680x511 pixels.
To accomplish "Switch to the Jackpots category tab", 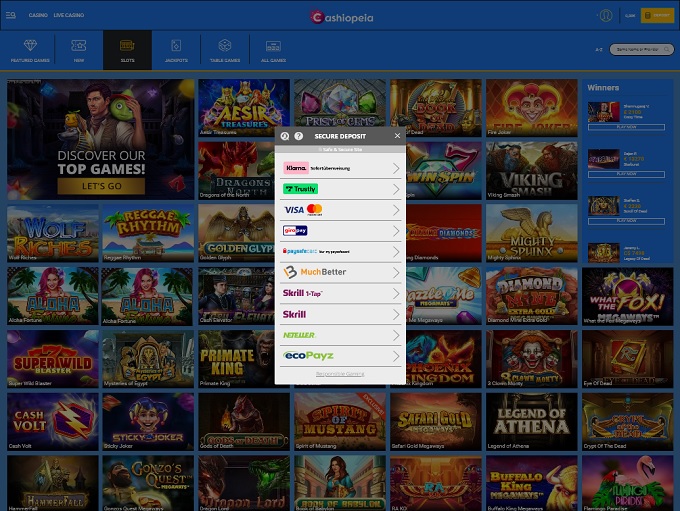I will pyautogui.click(x=176, y=49).
